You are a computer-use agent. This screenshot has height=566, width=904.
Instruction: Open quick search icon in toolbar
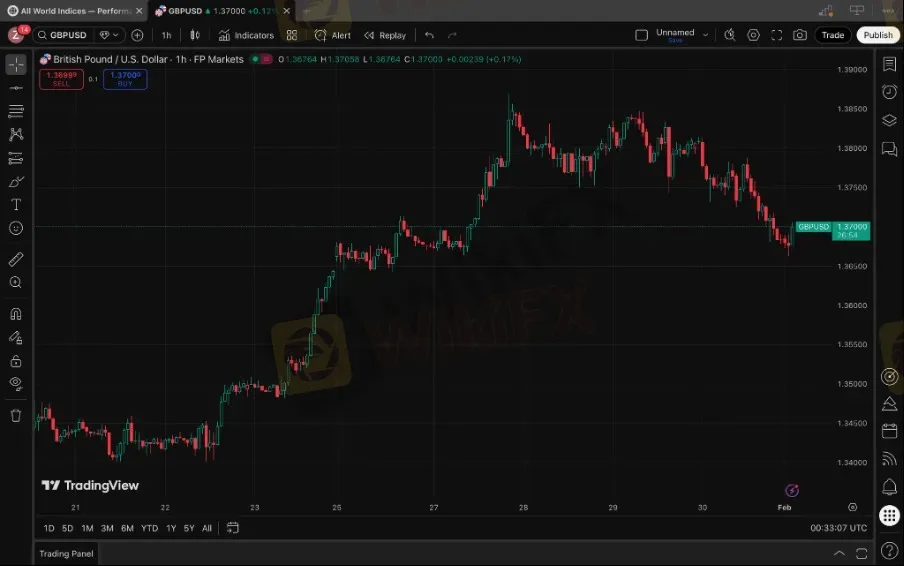729,35
